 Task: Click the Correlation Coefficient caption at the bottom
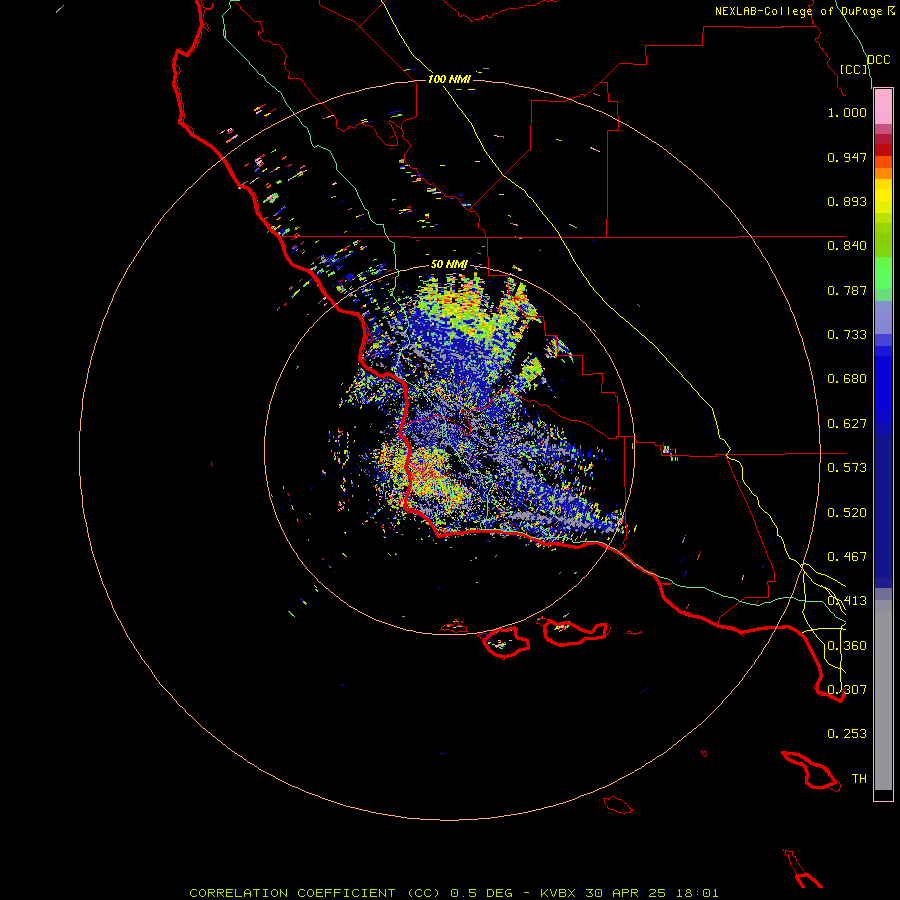(453, 893)
